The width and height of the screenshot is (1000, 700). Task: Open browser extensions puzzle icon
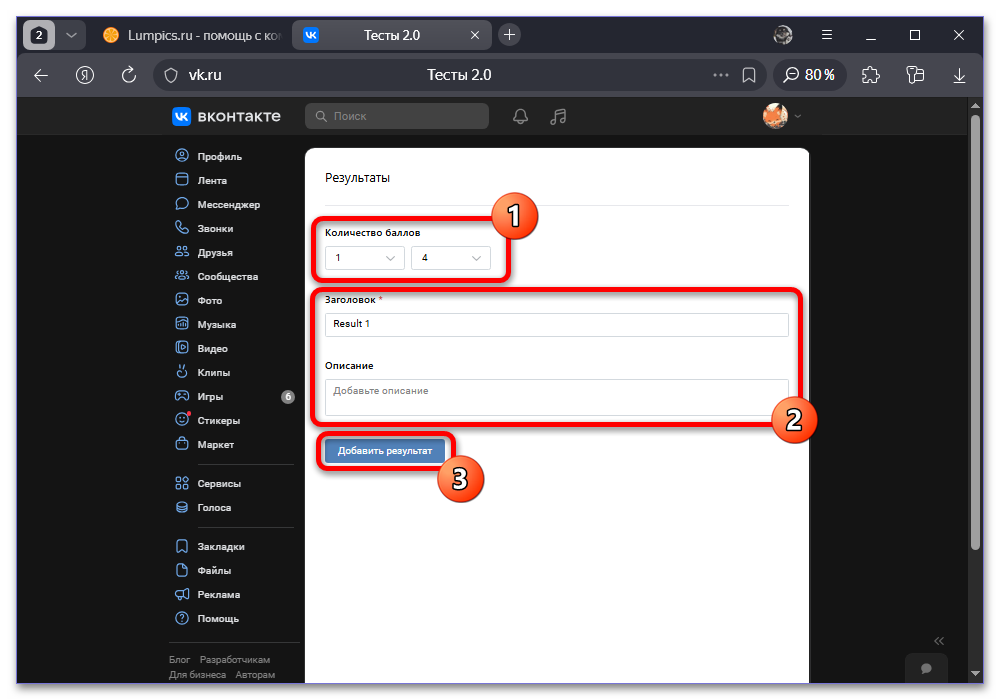pos(871,75)
